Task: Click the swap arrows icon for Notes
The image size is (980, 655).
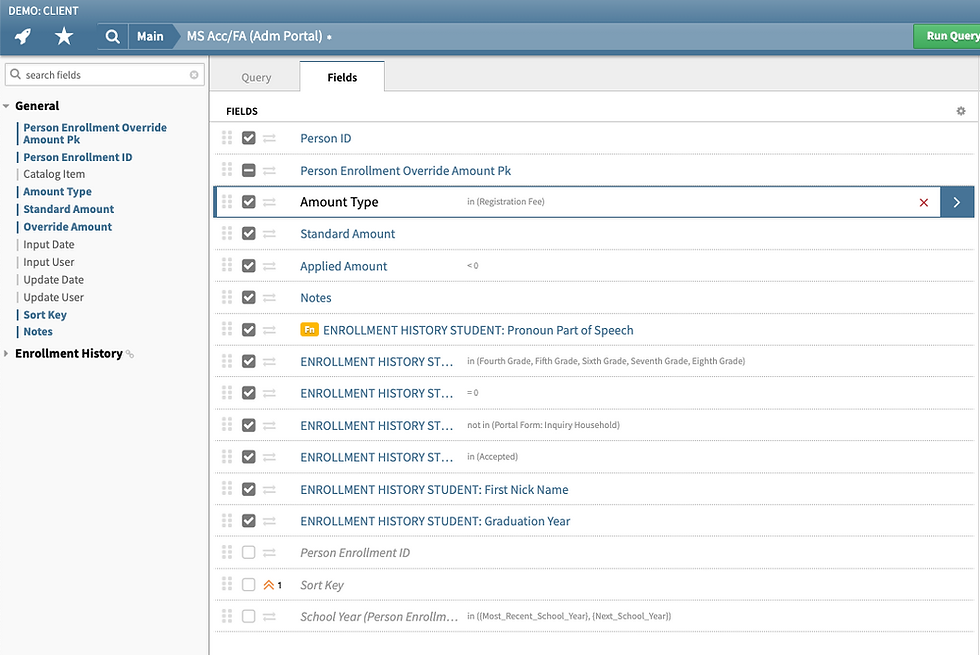Action: 269,298
